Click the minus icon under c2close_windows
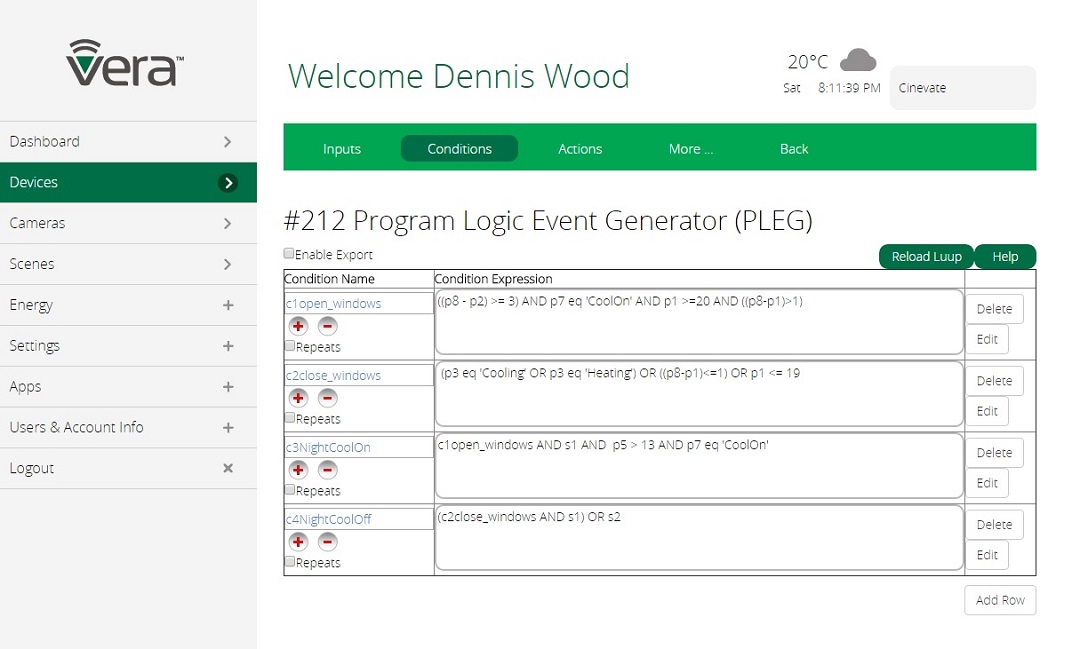Screen dimensions: 1080x649 [x=327, y=398]
